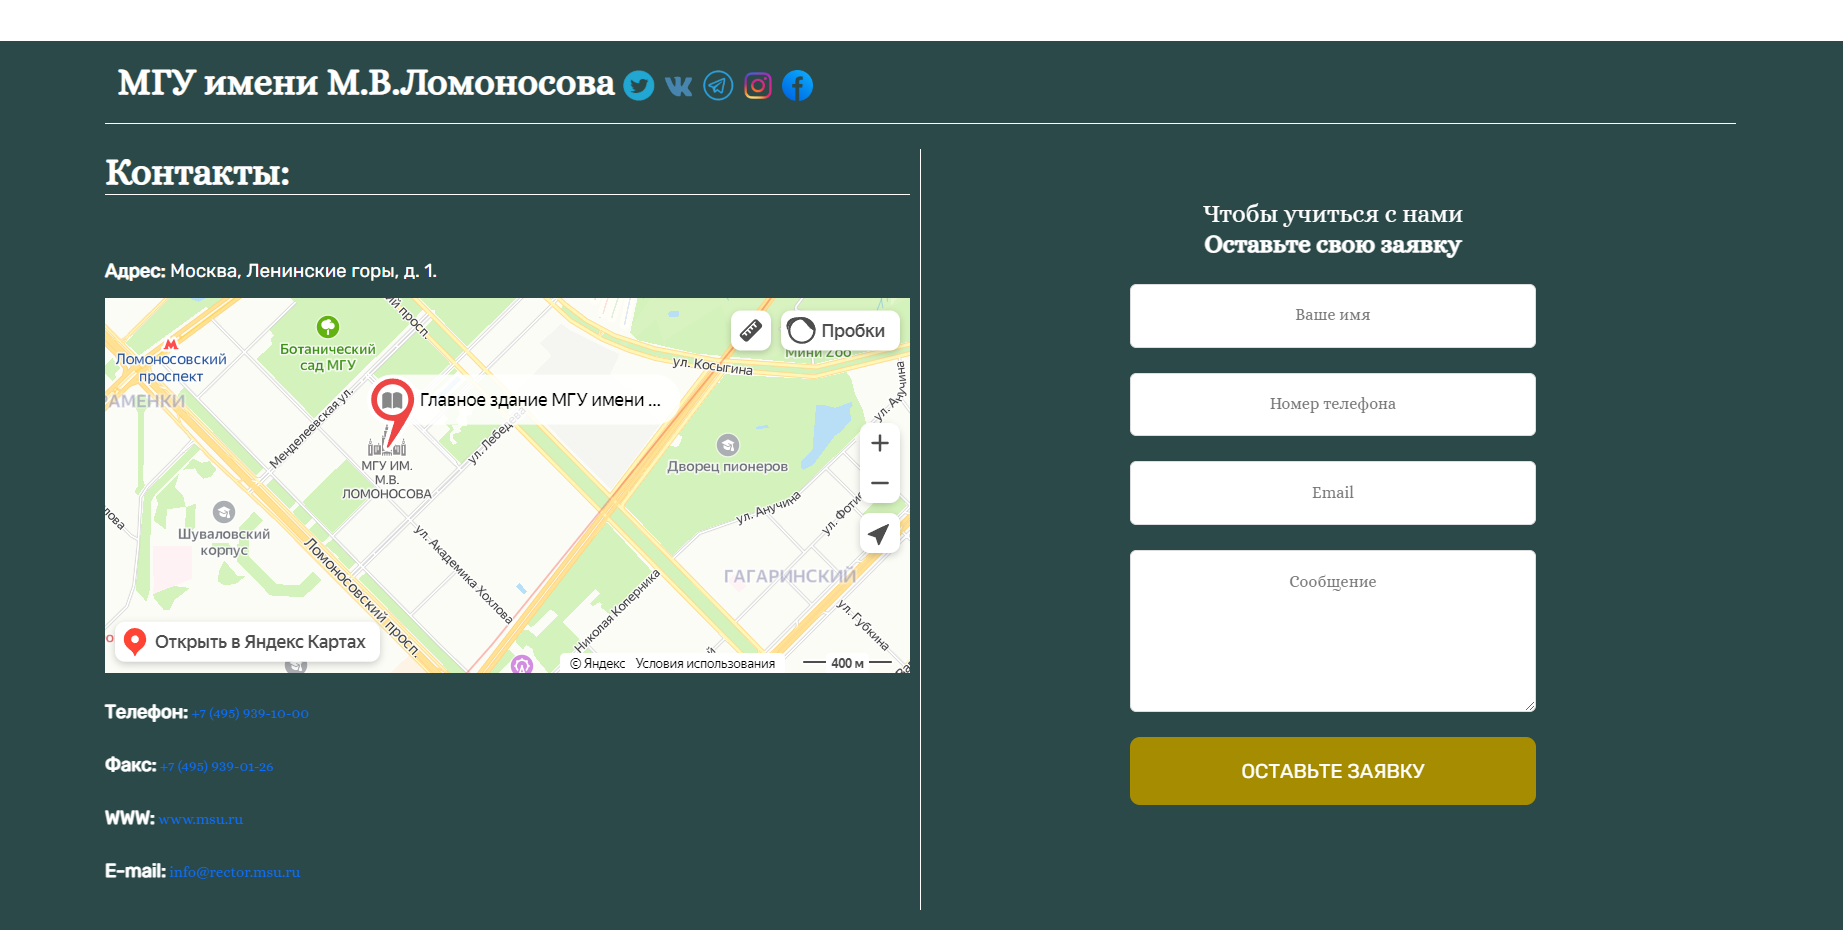The image size is (1843, 930).
Task: Focus the Номер телефона input field
Action: click(1332, 404)
